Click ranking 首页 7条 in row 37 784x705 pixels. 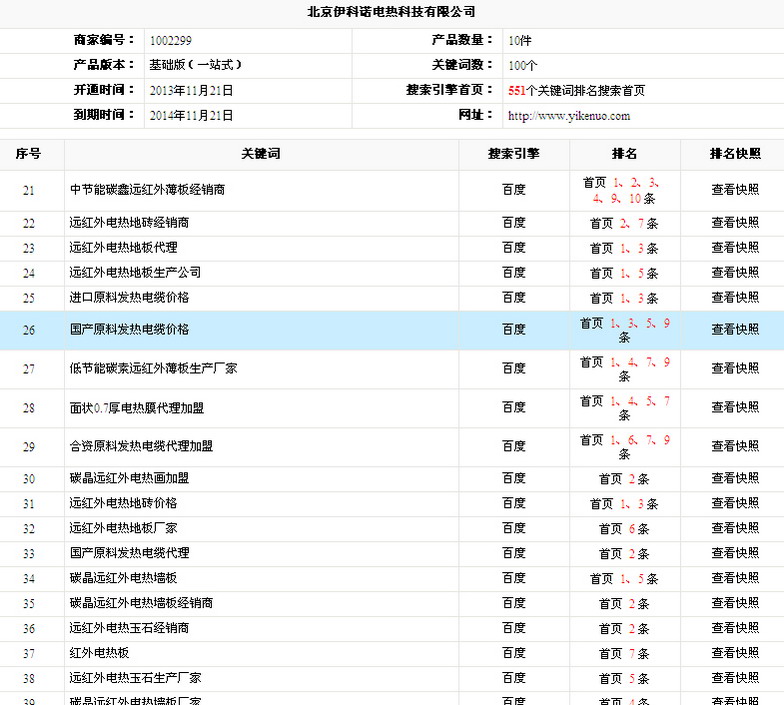624,654
